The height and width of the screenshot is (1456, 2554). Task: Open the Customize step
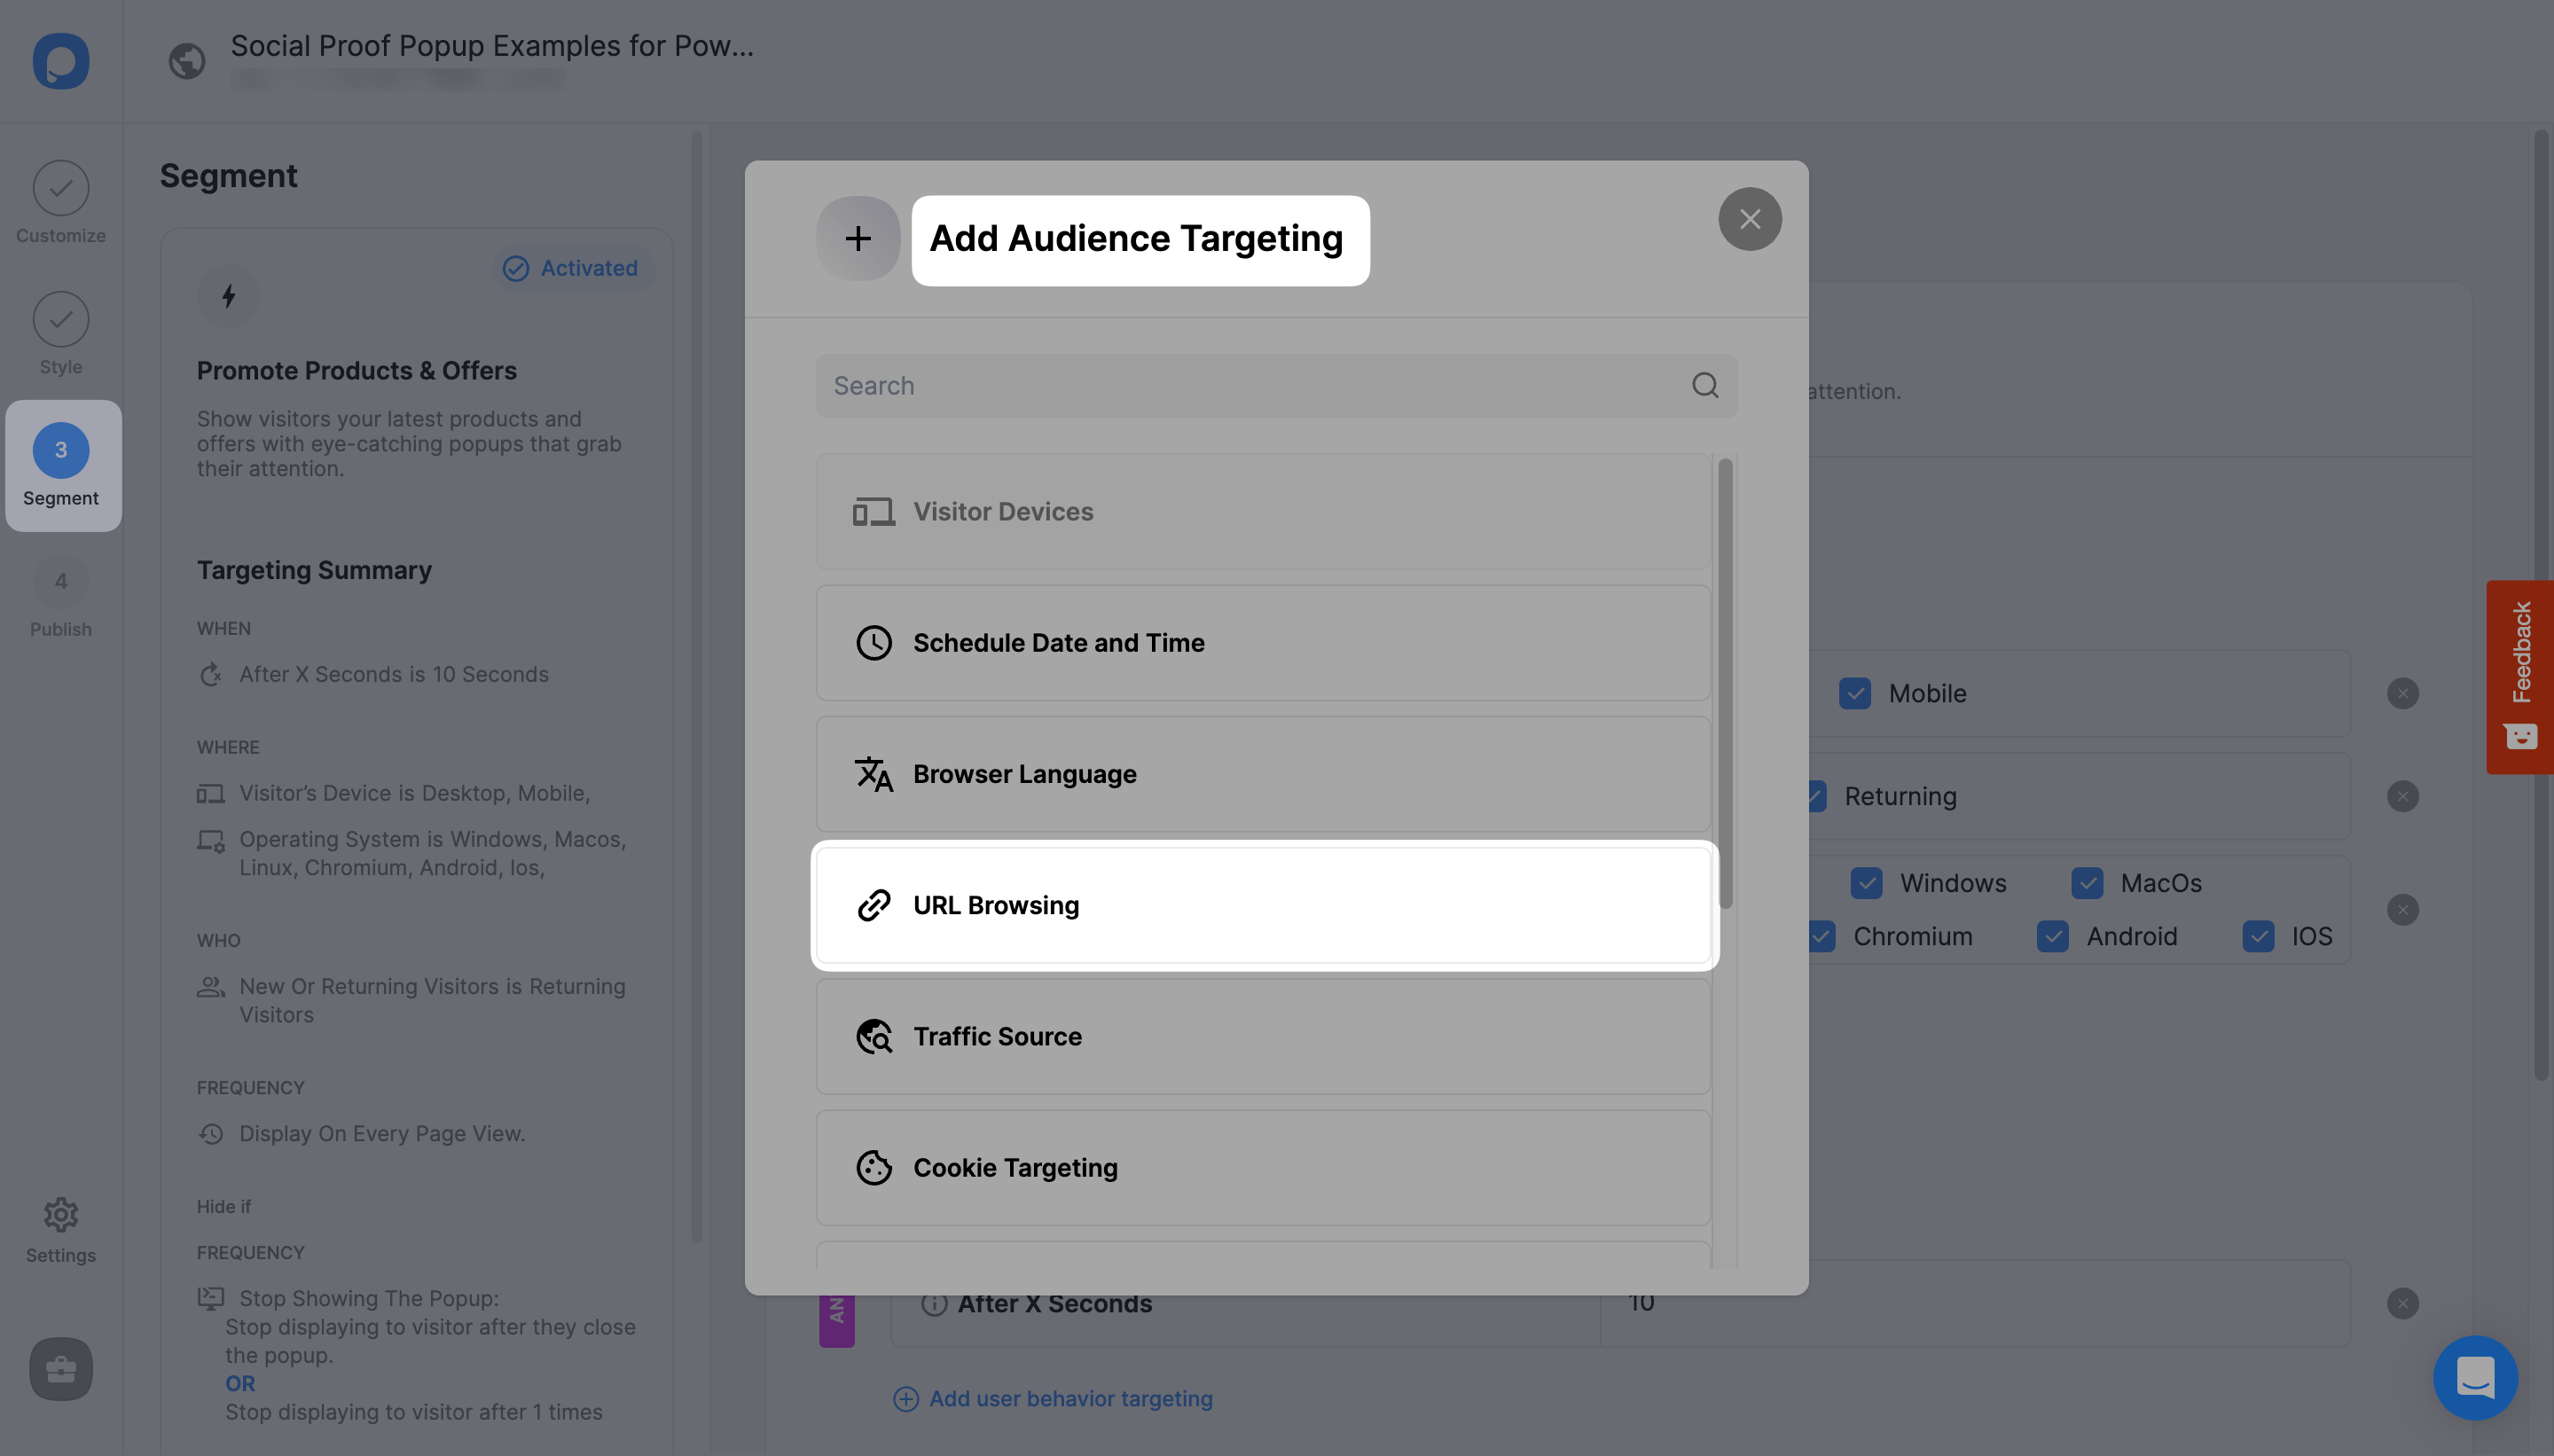[61, 202]
